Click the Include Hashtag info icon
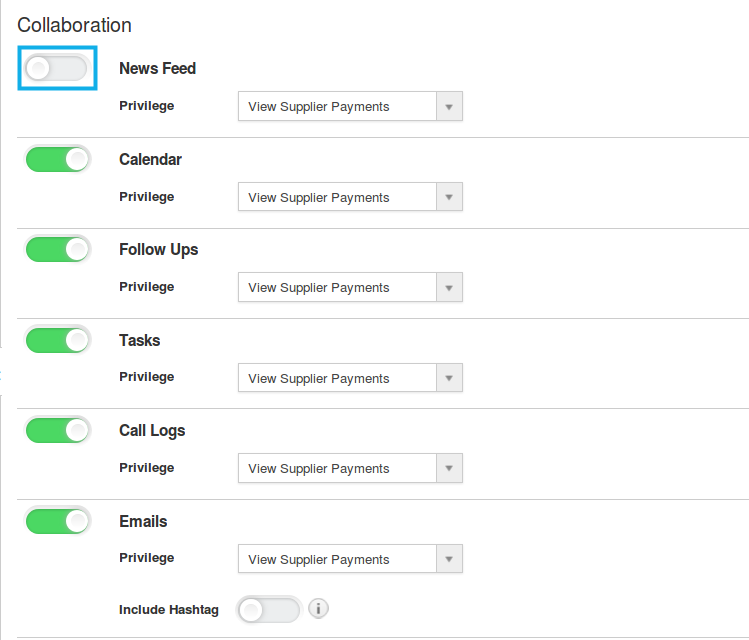Viewport: 749px width, 640px height. tap(318, 609)
